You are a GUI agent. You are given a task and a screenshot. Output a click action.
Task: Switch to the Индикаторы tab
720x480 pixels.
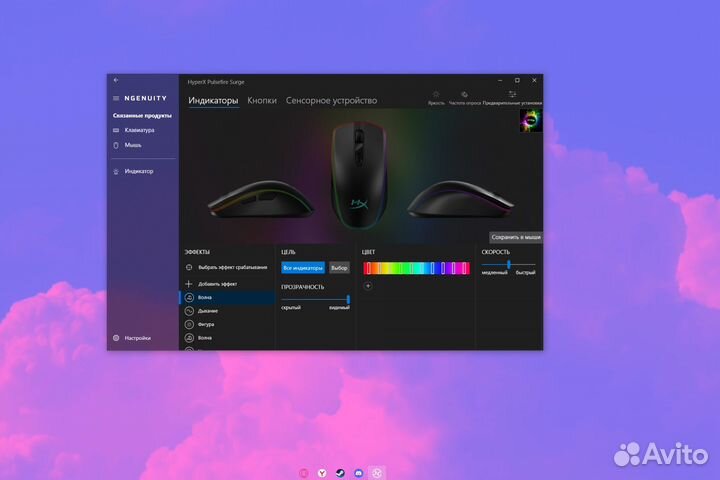[213, 101]
